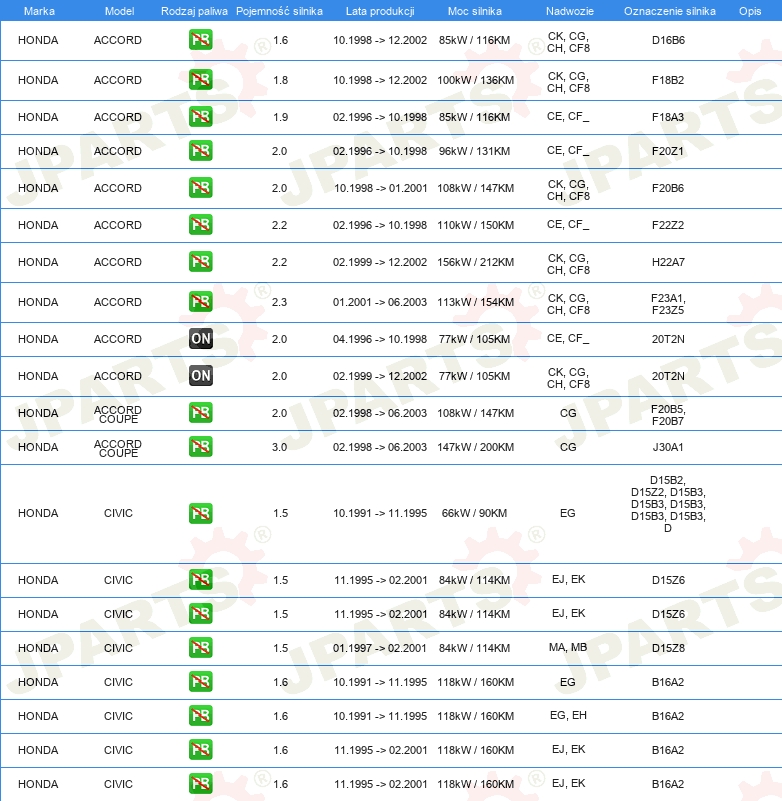
Task: Select engine code D16B6
Action: click(x=668, y=40)
